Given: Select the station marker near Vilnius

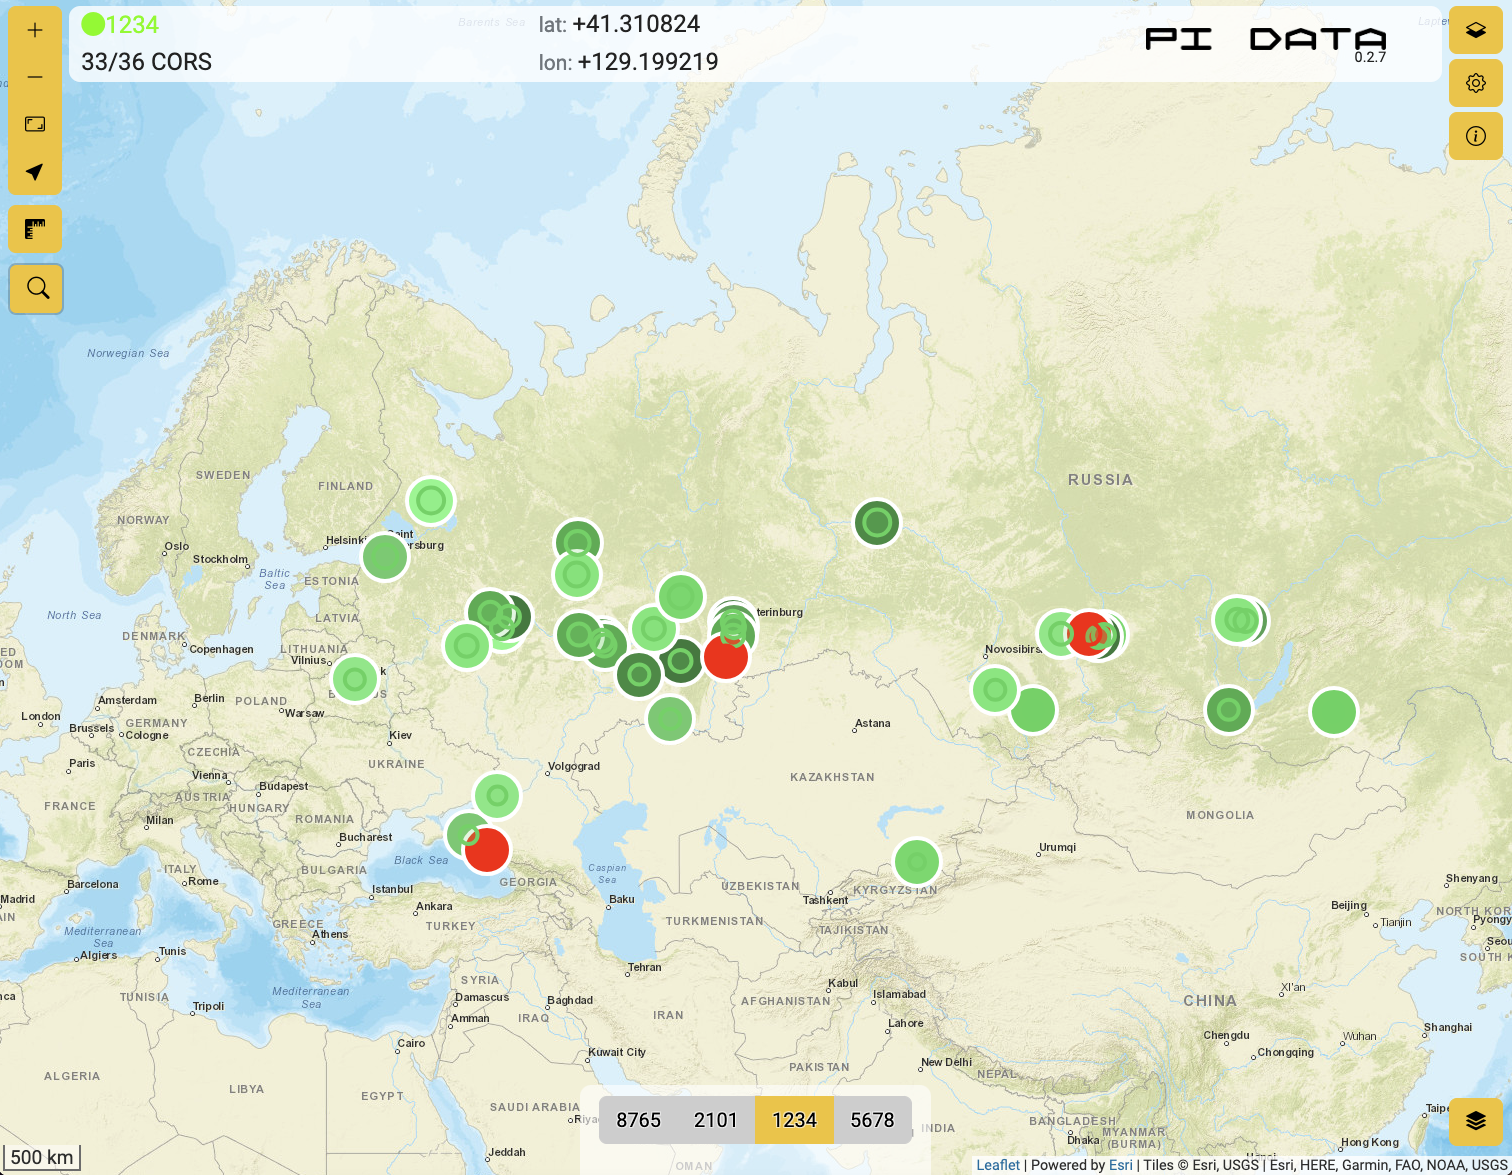Looking at the screenshot, I should click(355, 680).
